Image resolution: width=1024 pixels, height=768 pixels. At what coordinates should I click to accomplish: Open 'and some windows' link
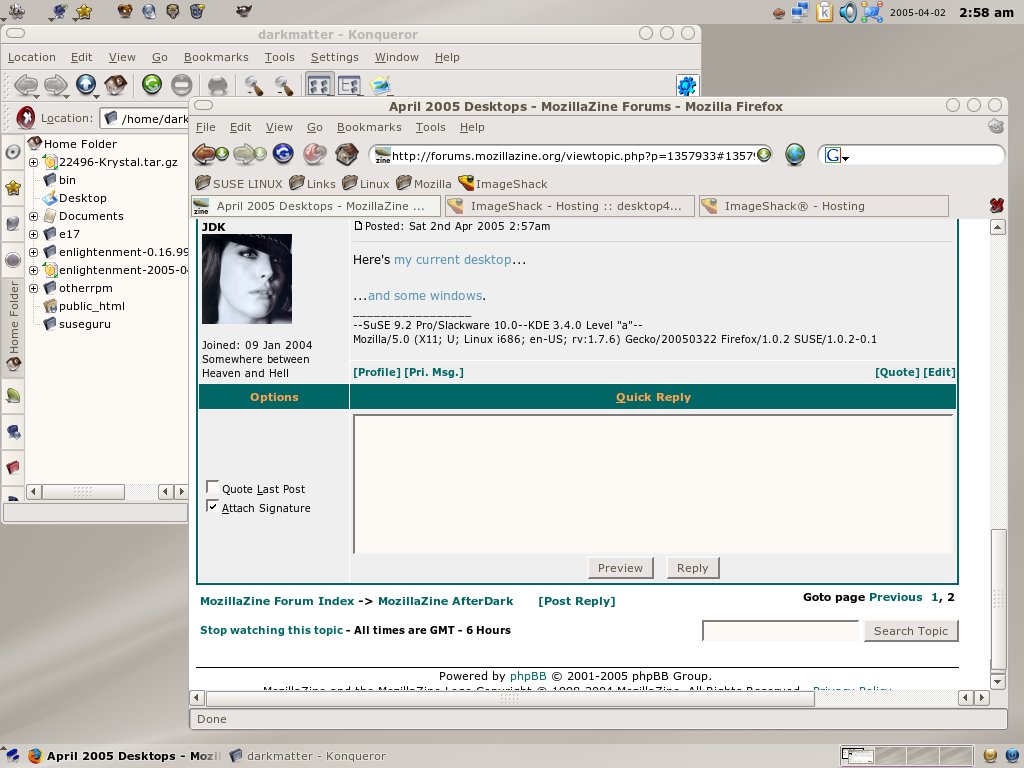coord(424,296)
